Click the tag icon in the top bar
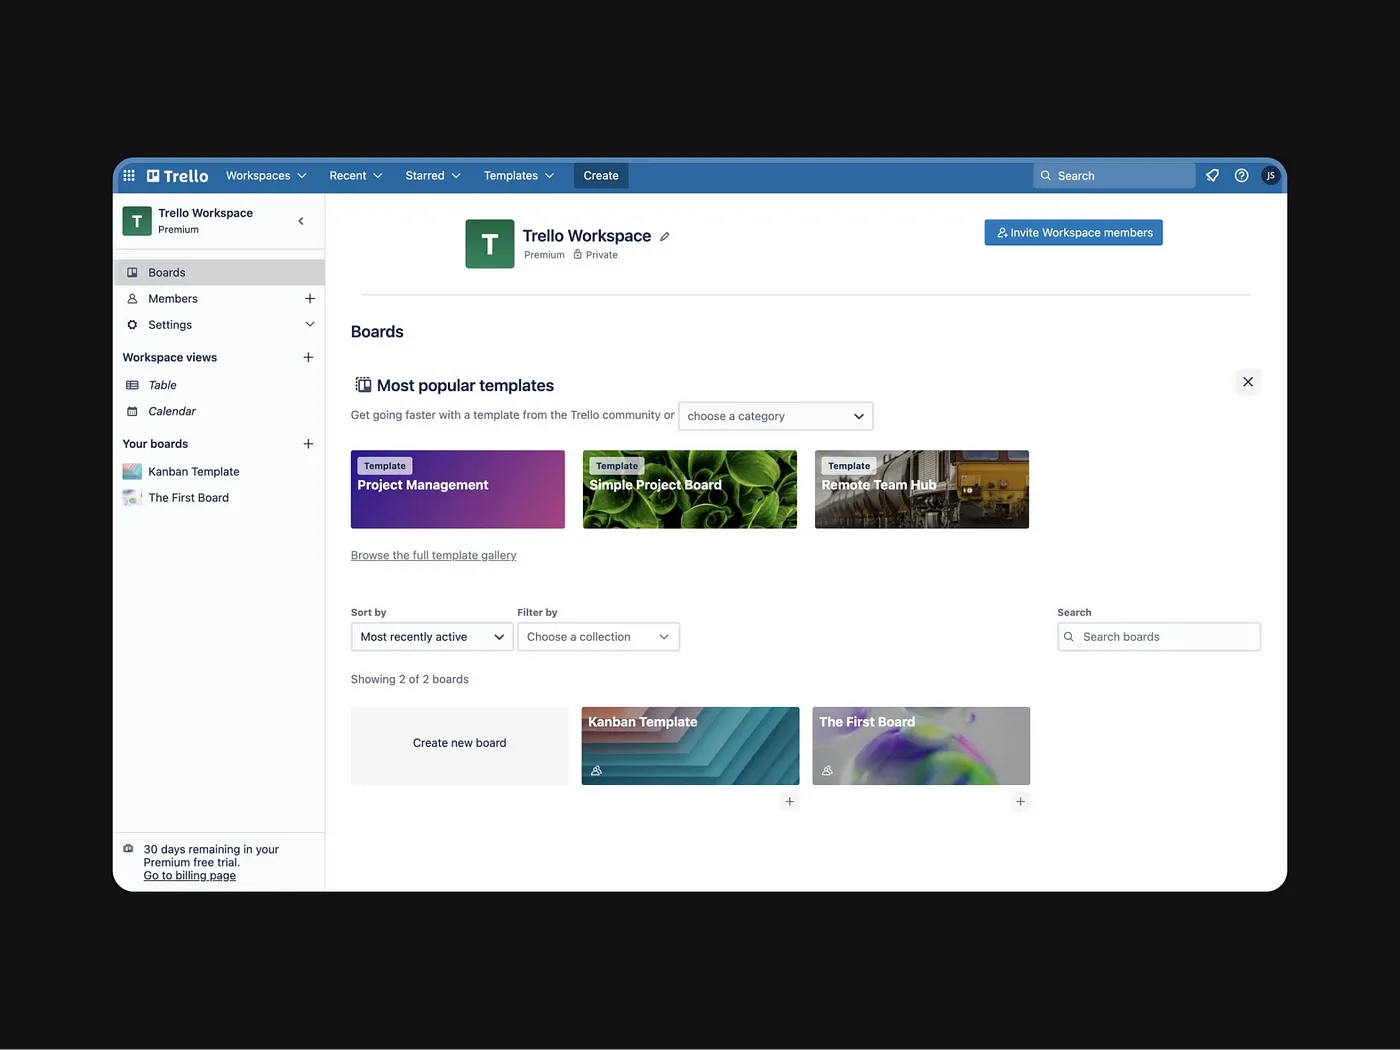 coord(1212,175)
